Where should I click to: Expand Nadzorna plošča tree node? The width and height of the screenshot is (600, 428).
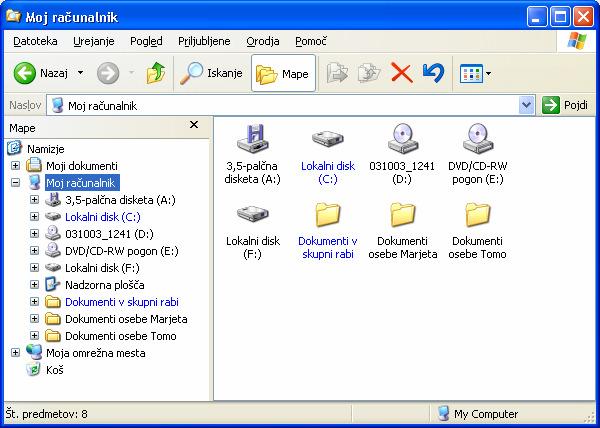(34, 285)
